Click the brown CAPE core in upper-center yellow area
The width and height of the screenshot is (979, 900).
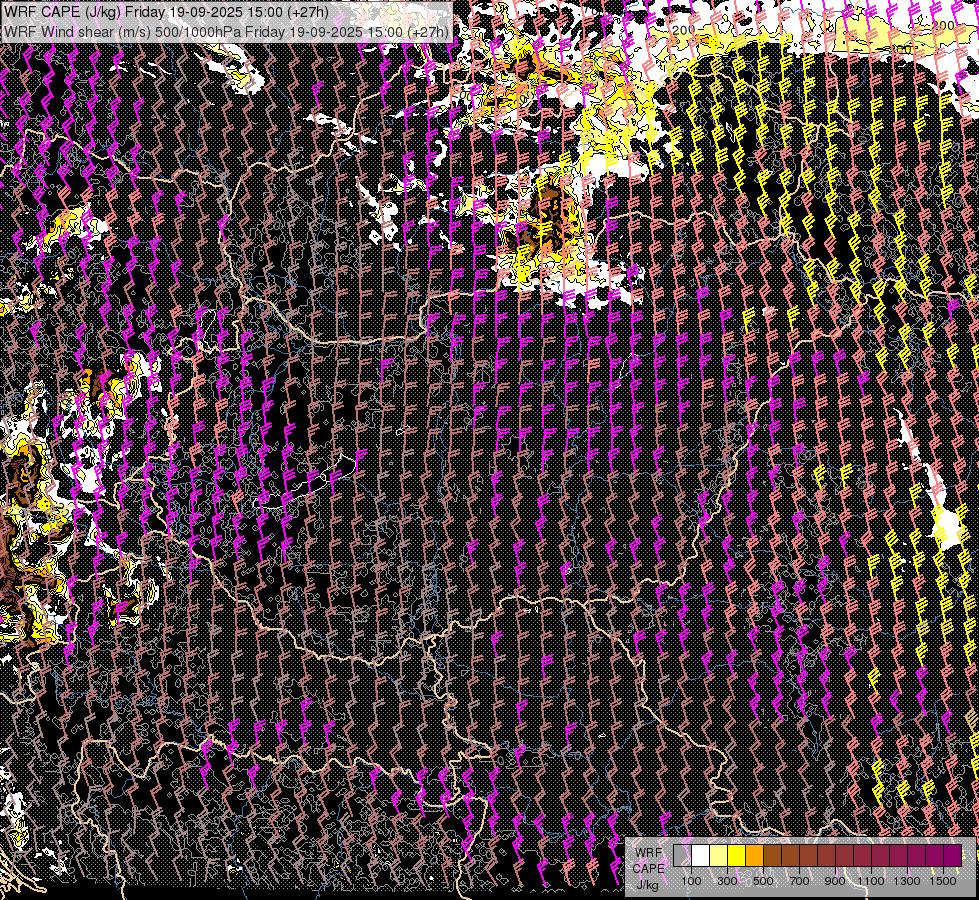(x=548, y=215)
